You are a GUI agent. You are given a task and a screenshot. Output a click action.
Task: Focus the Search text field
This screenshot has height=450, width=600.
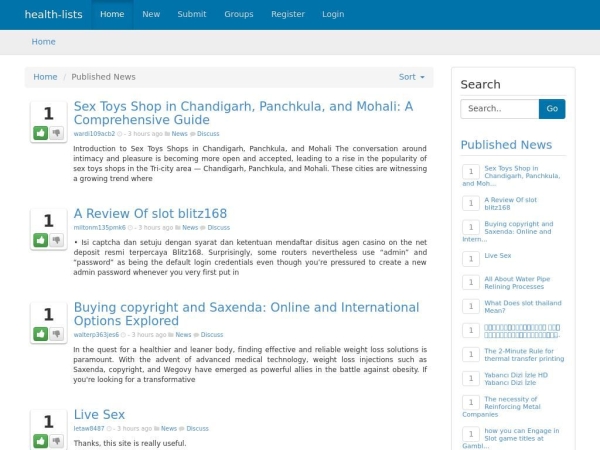500,109
